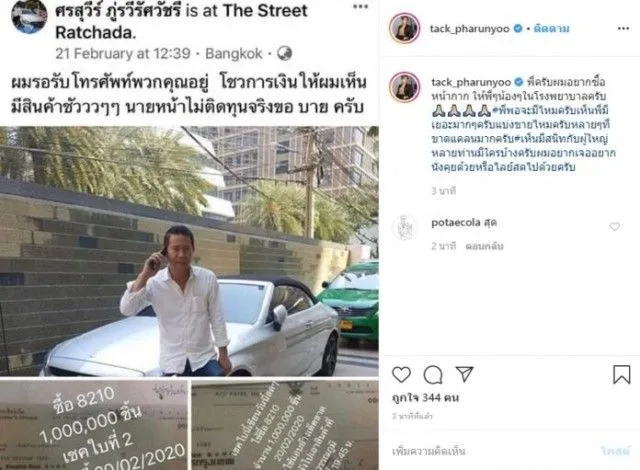Click the Post comment button

pyautogui.click(x=616, y=451)
